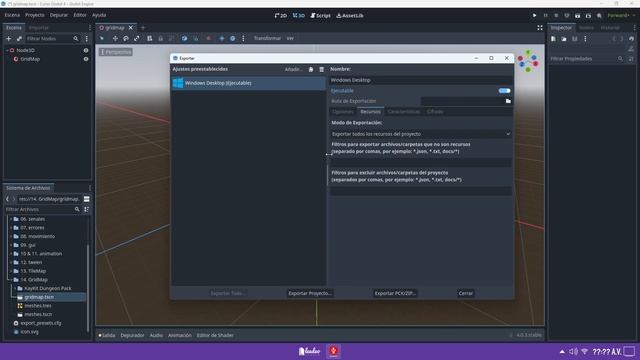Screen dimensions: 640x360
Task: Add a new node in Scene dock
Action: point(9,38)
